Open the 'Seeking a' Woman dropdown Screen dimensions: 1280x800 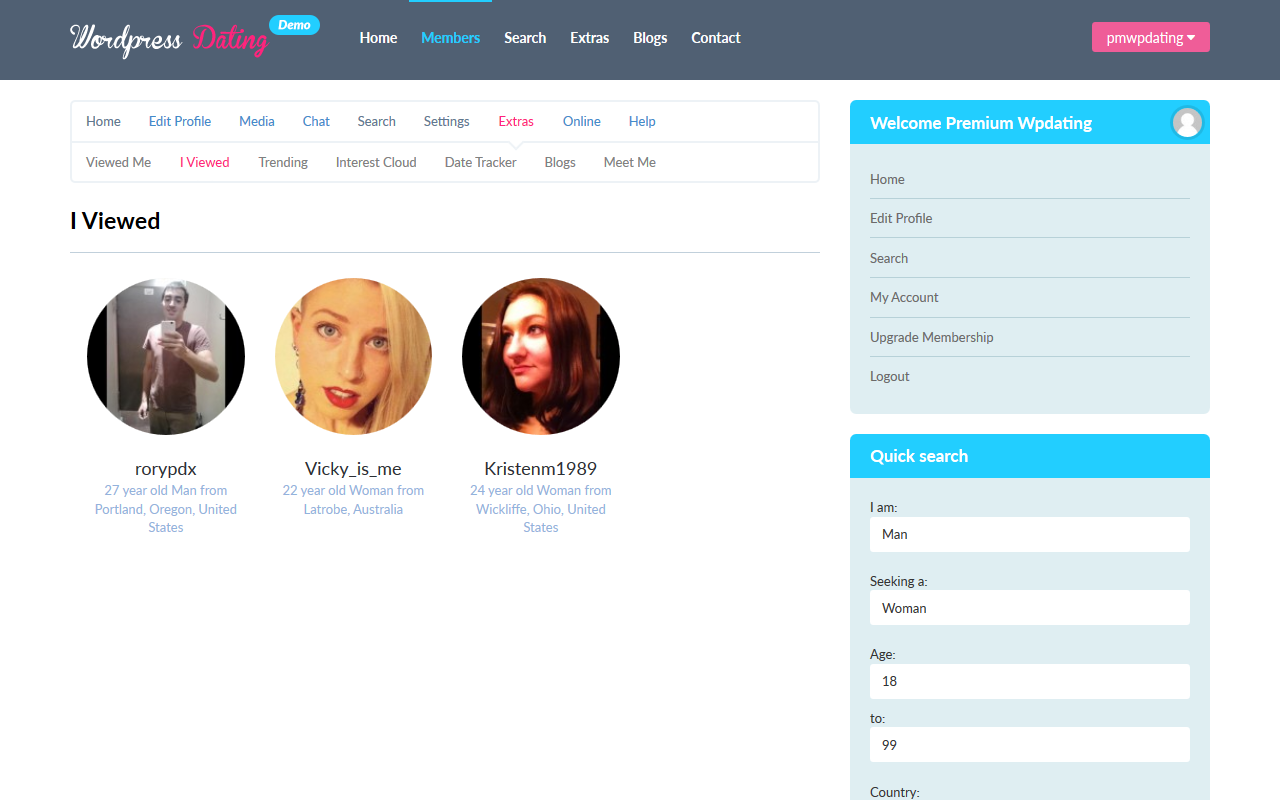pos(1030,608)
